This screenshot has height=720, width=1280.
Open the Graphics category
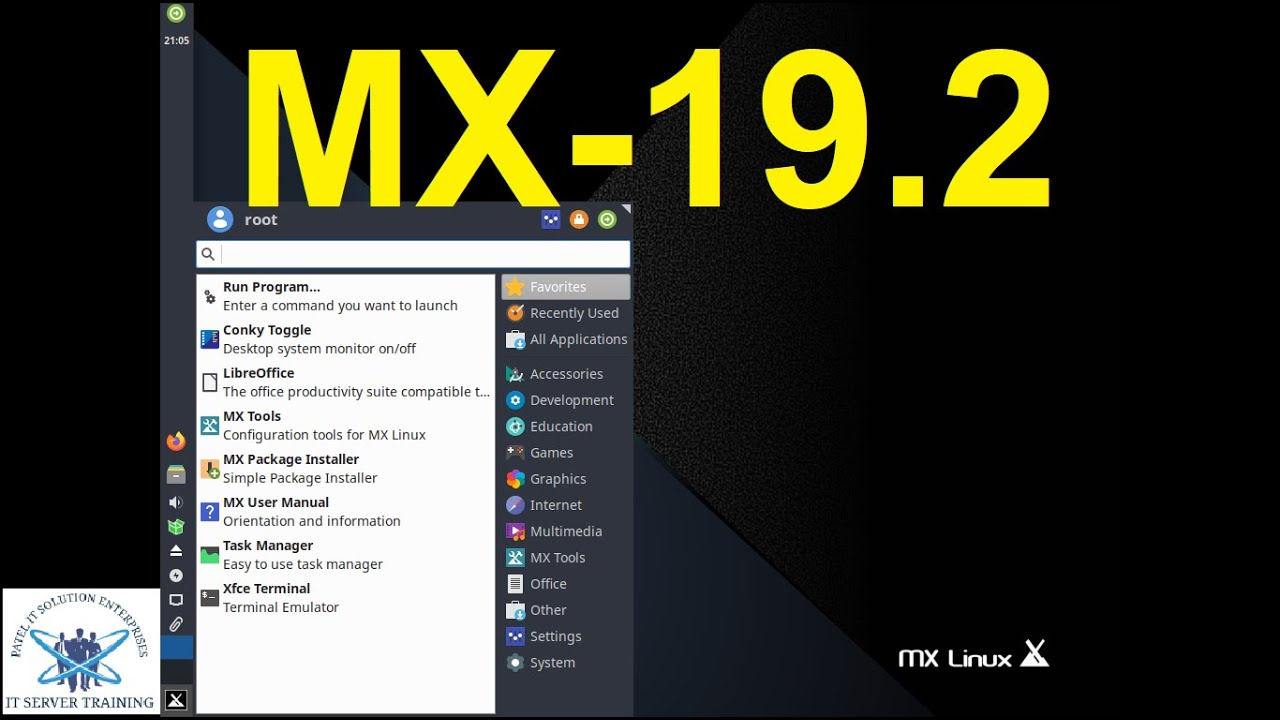pos(566,479)
